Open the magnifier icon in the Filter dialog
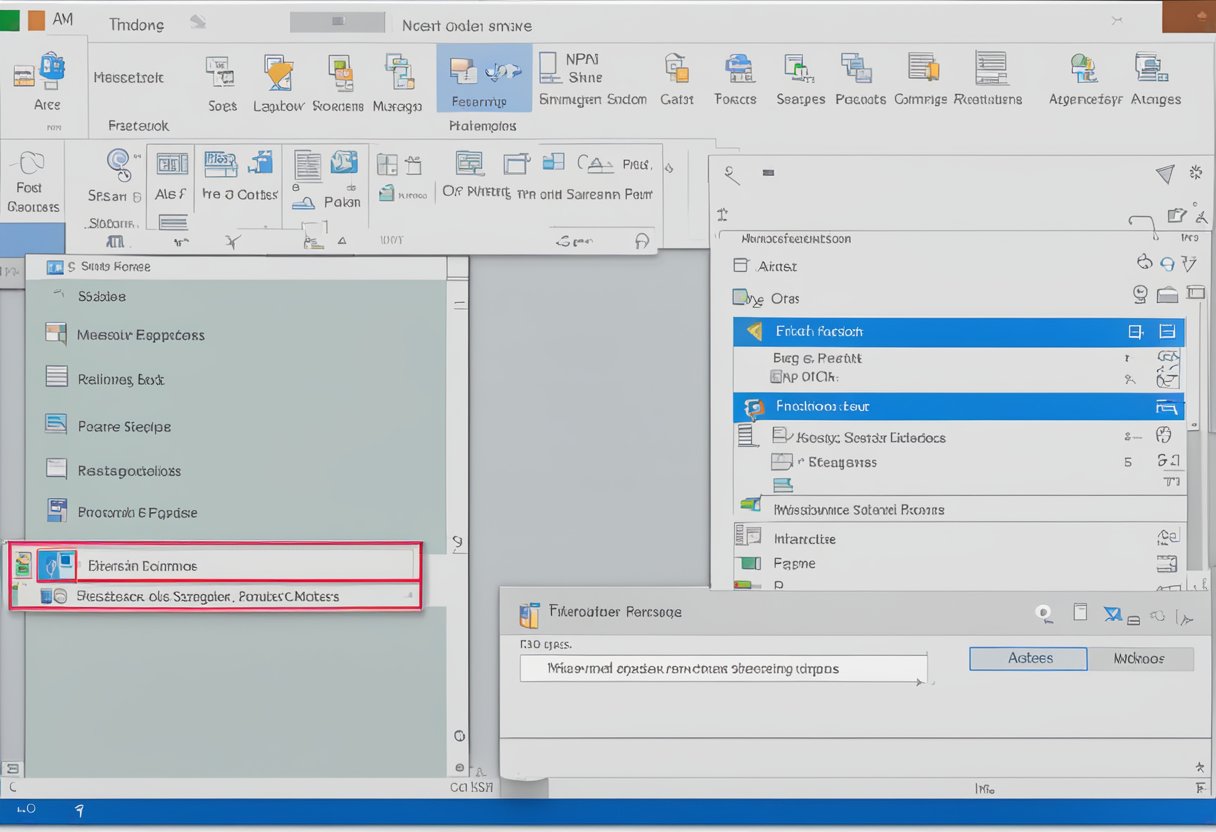Image resolution: width=1216 pixels, height=832 pixels. click(x=1043, y=614)
